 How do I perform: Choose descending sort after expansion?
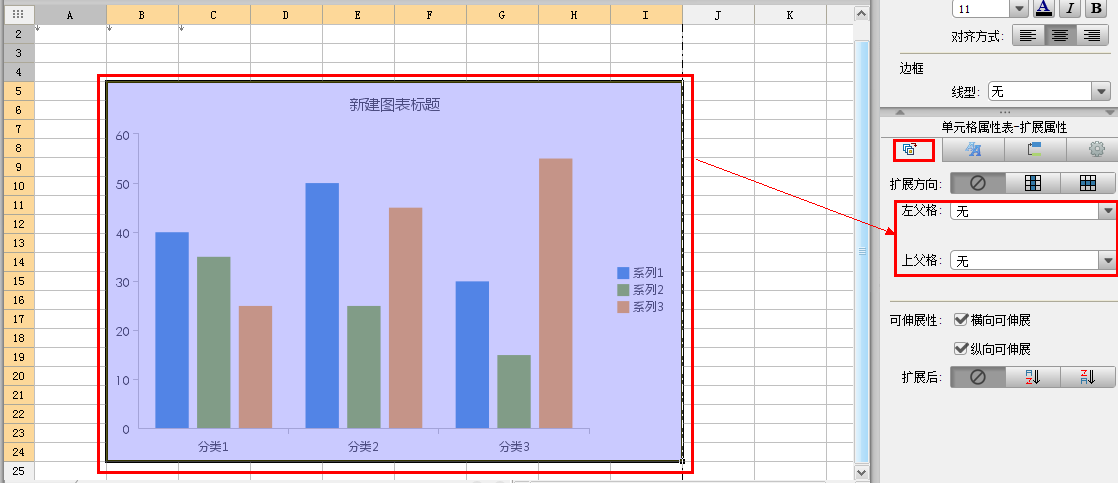pyautogui.click(x=1088, y=377)
